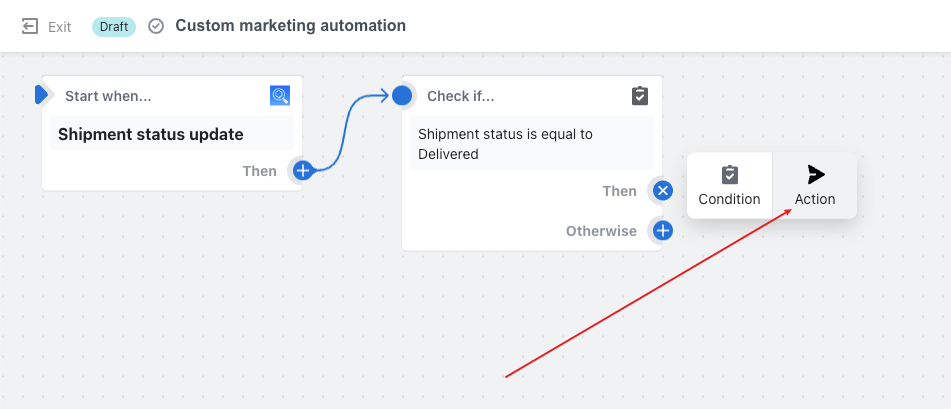This screenshot has height=409, width=951.
Task: Click the clipboard check icon on Check if
Action: point(640,95)
